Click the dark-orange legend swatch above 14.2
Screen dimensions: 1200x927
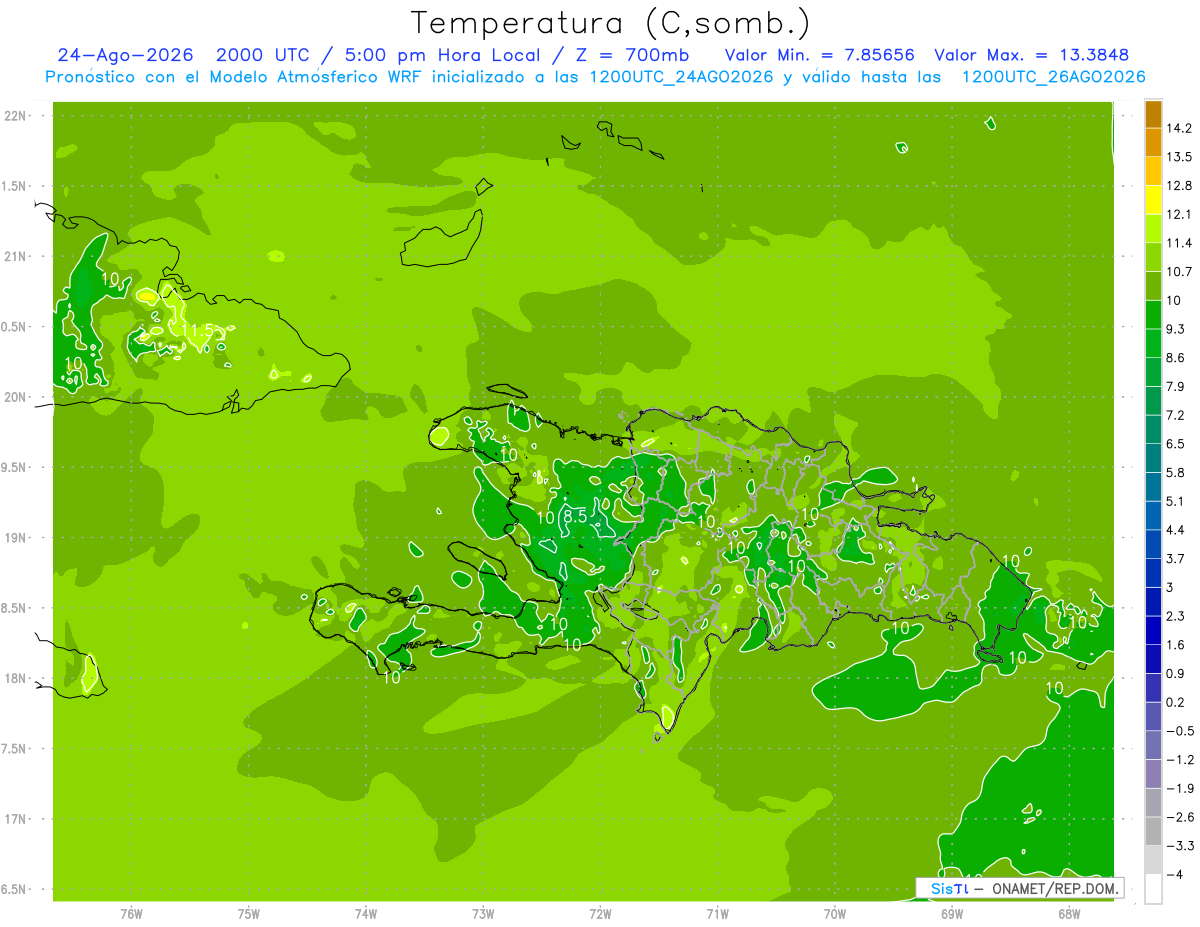[1153, 114]
